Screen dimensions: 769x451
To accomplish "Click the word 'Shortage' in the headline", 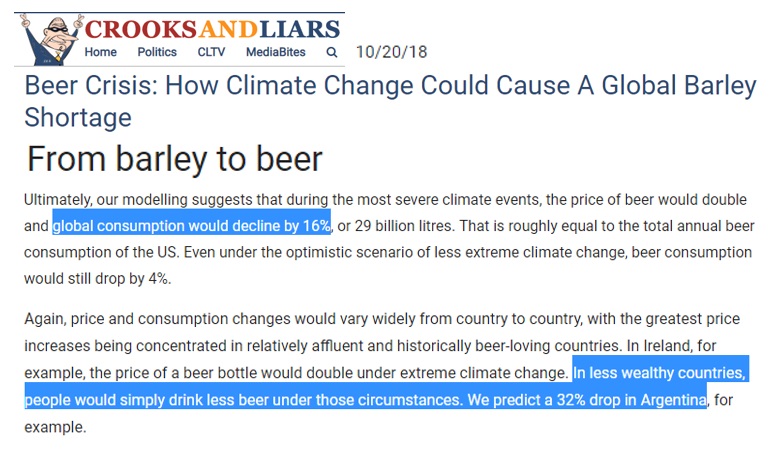I will [x=78, y=118].
